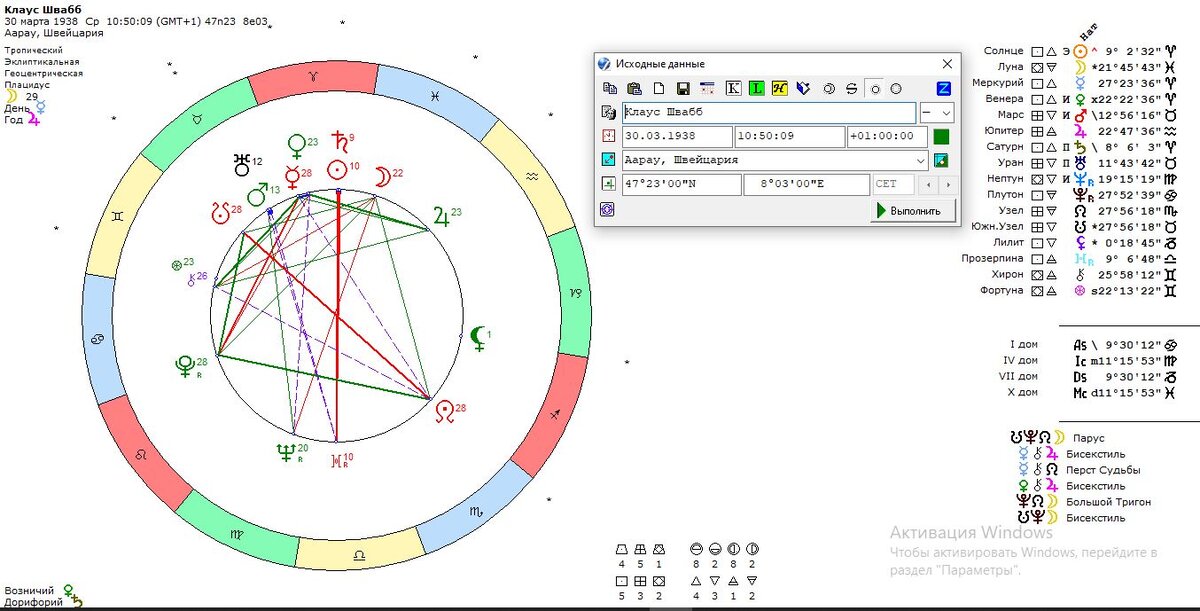Click the longitude field 8°03'00"E
This screenshot has height=611, width=1200.
807,185
